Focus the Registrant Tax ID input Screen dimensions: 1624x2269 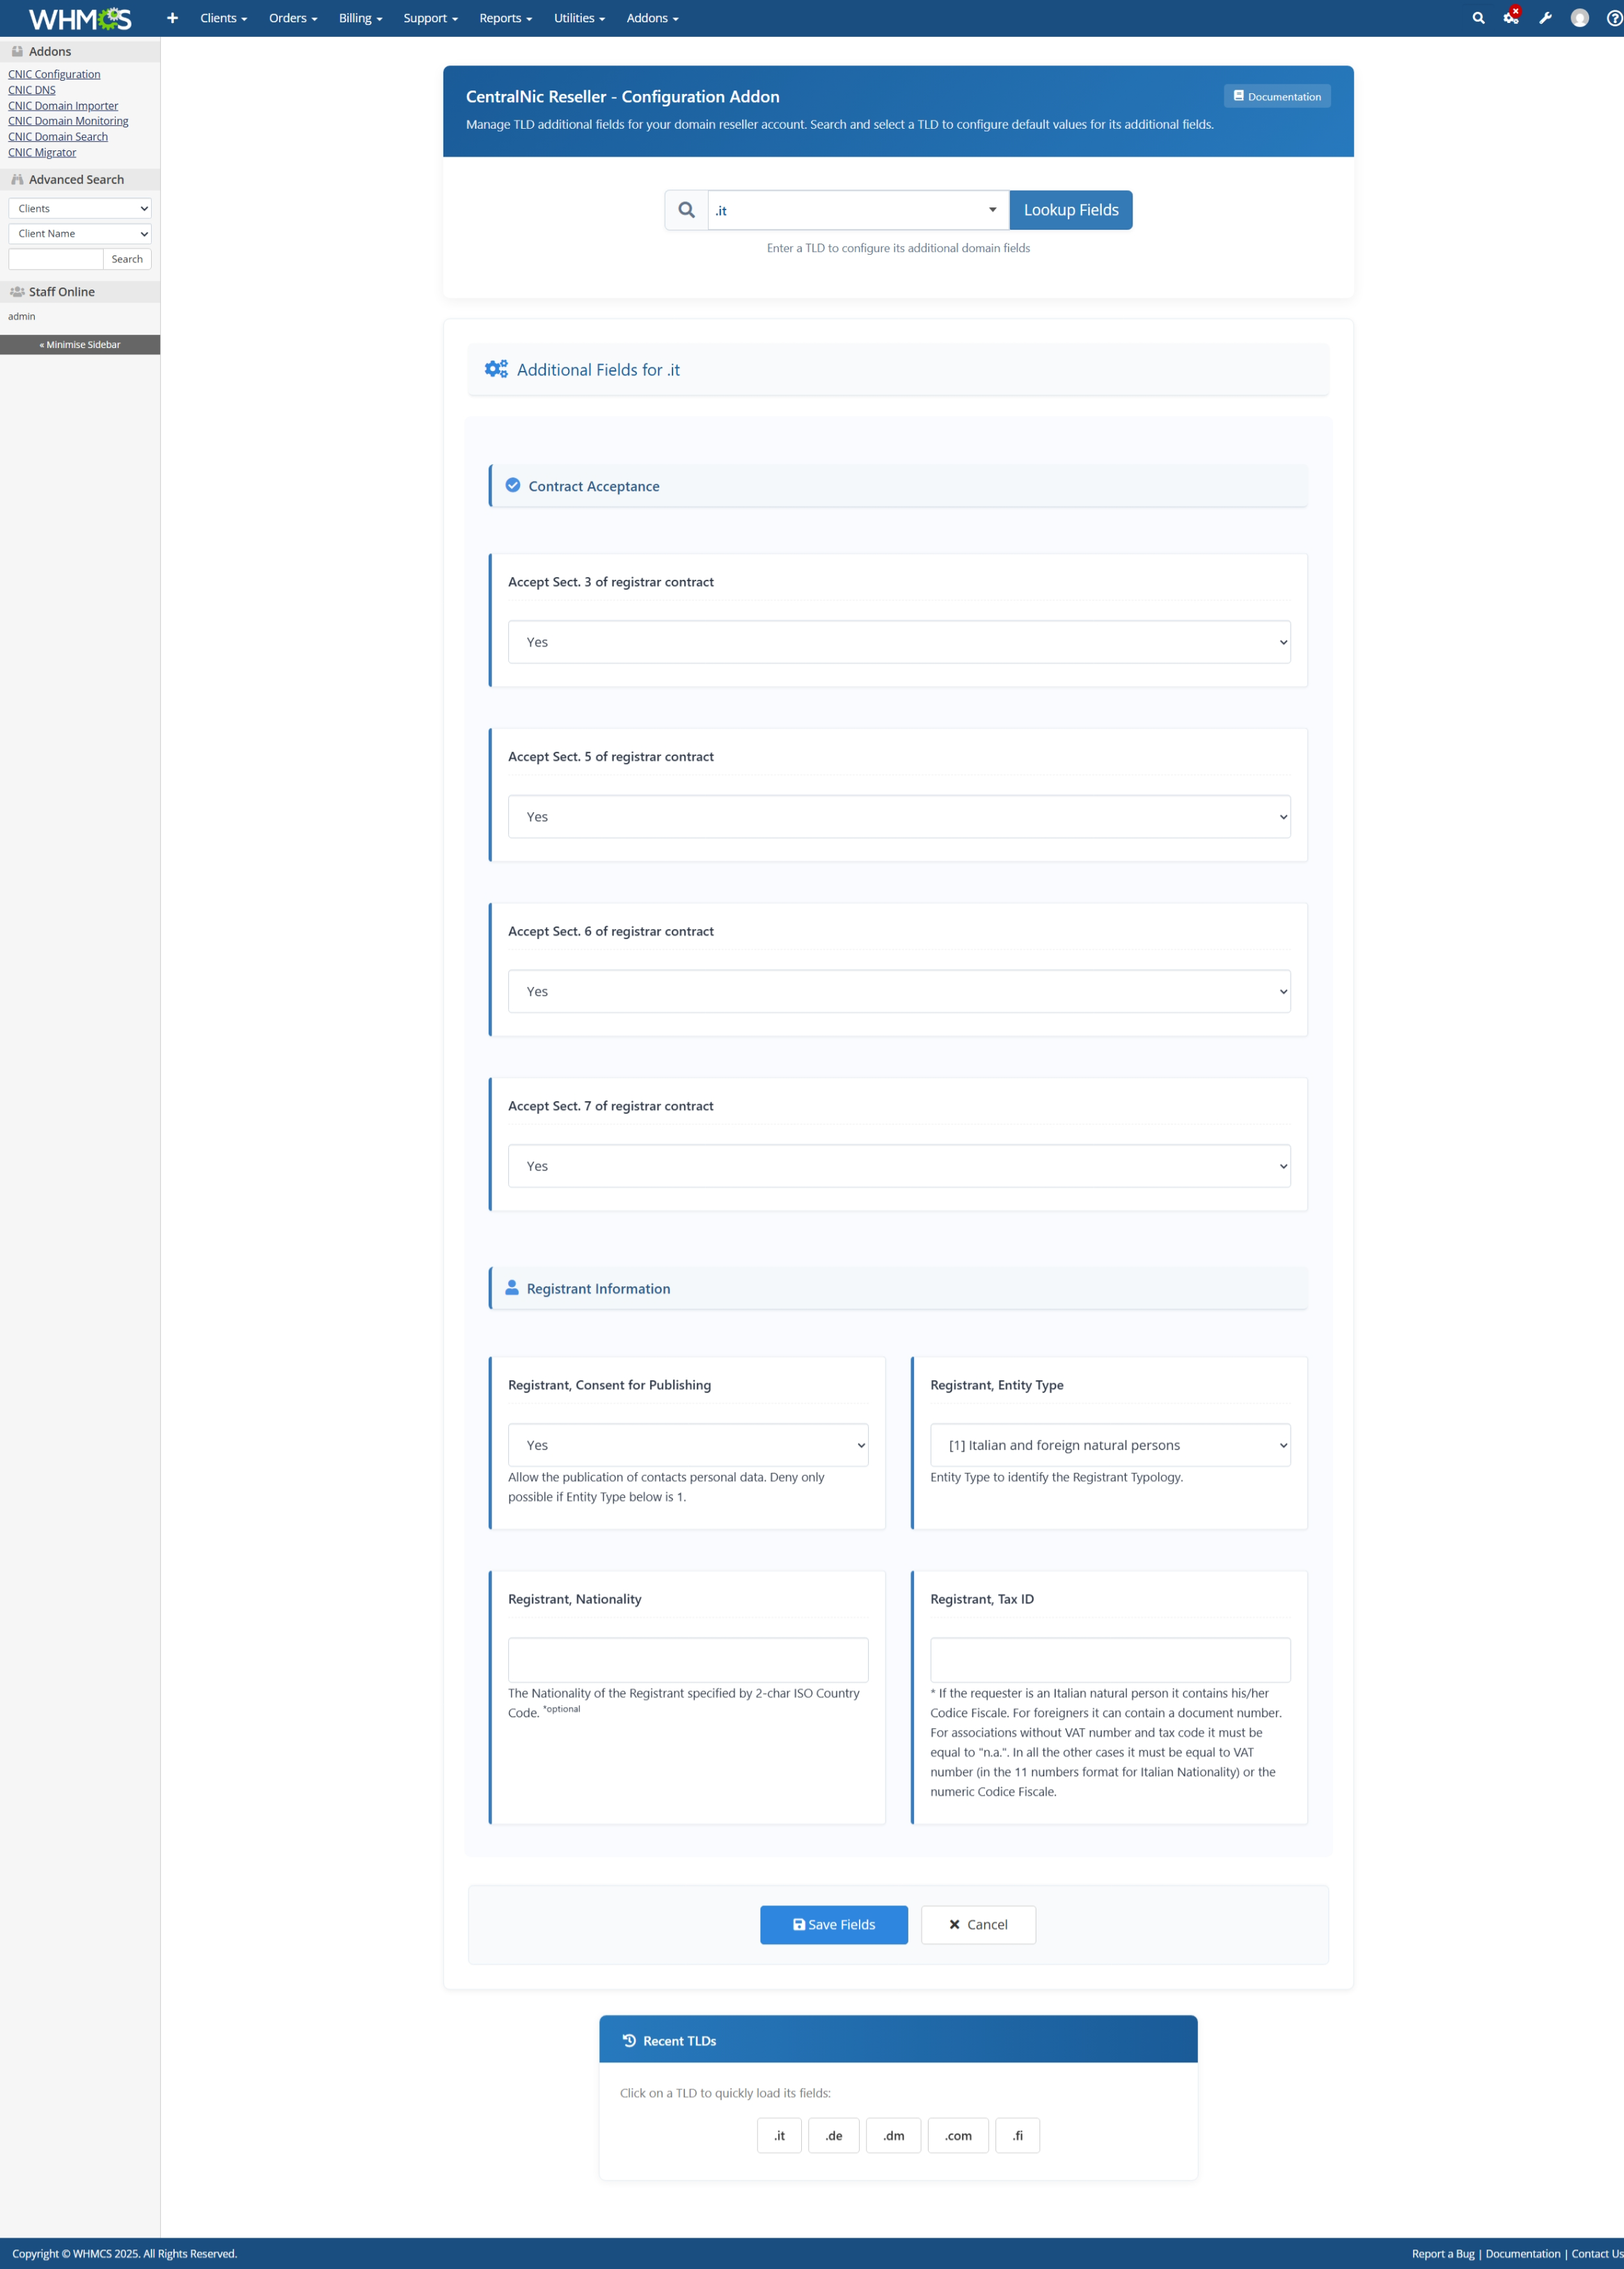pyautogui.click(x=1110, y=1659)
